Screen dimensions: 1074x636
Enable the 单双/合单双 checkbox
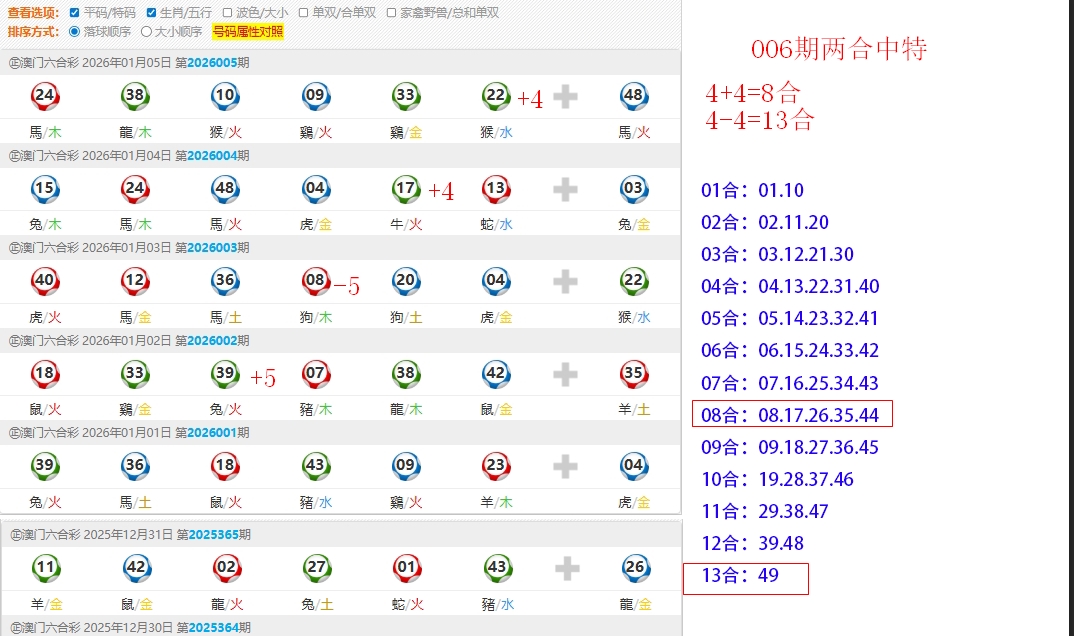pos(304,13)
